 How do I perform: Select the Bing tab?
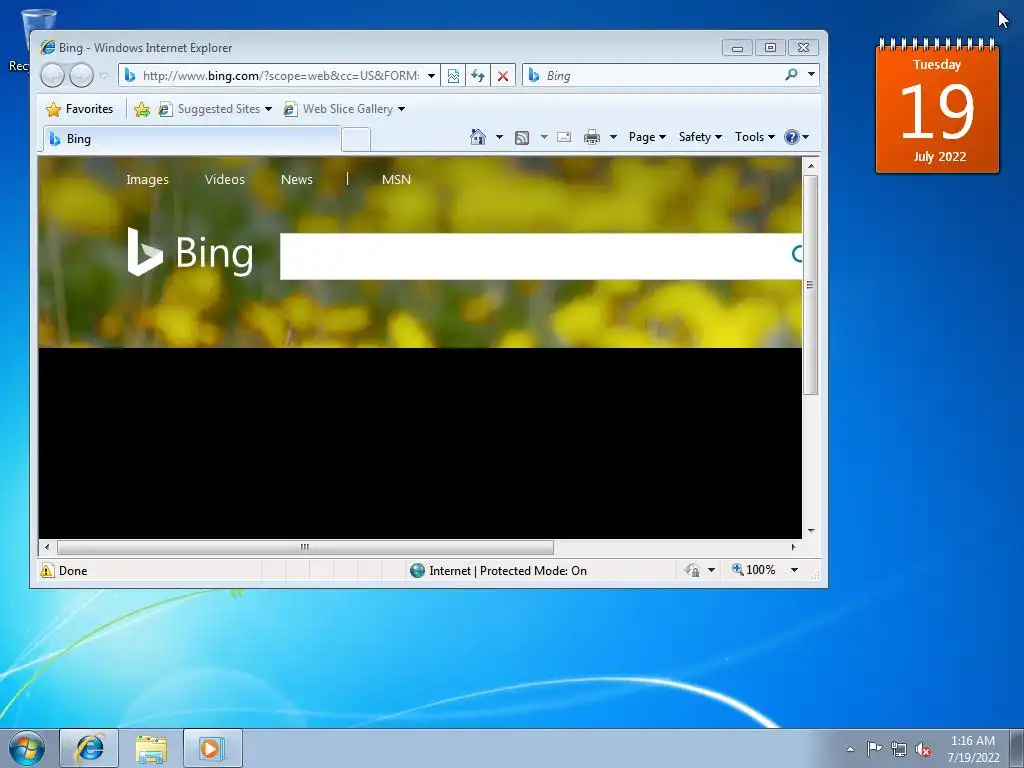tap(192, 139)
